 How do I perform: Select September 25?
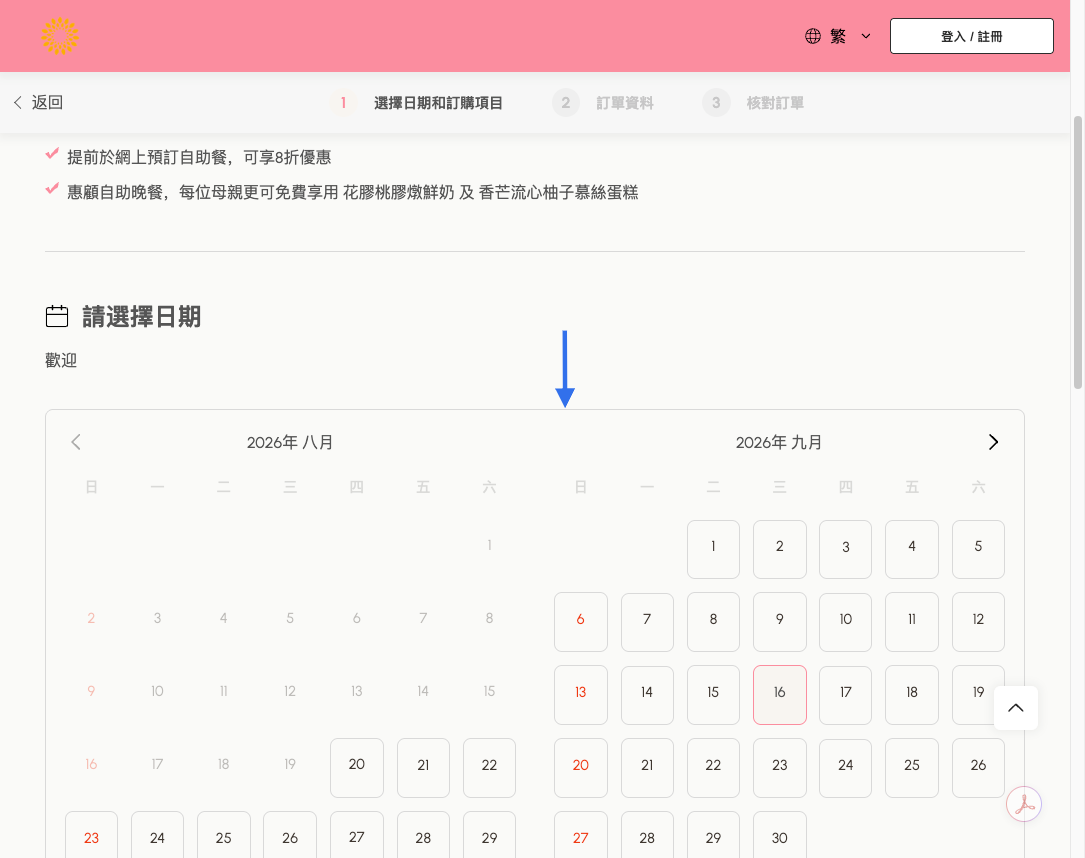912,768
